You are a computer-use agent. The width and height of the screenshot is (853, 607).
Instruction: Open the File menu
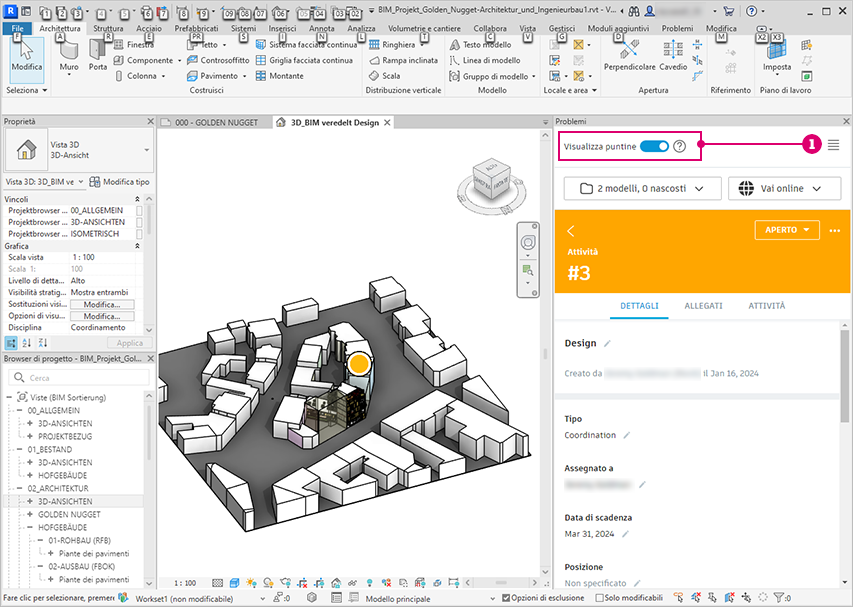click(17, 28)
